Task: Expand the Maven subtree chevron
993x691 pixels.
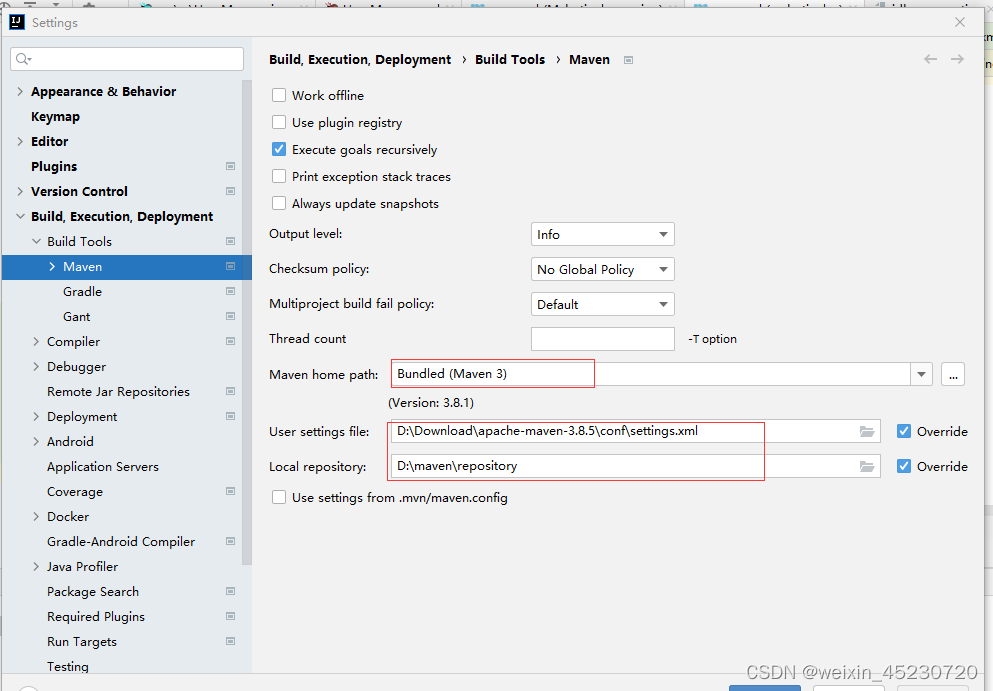Action: pos(52,267)
